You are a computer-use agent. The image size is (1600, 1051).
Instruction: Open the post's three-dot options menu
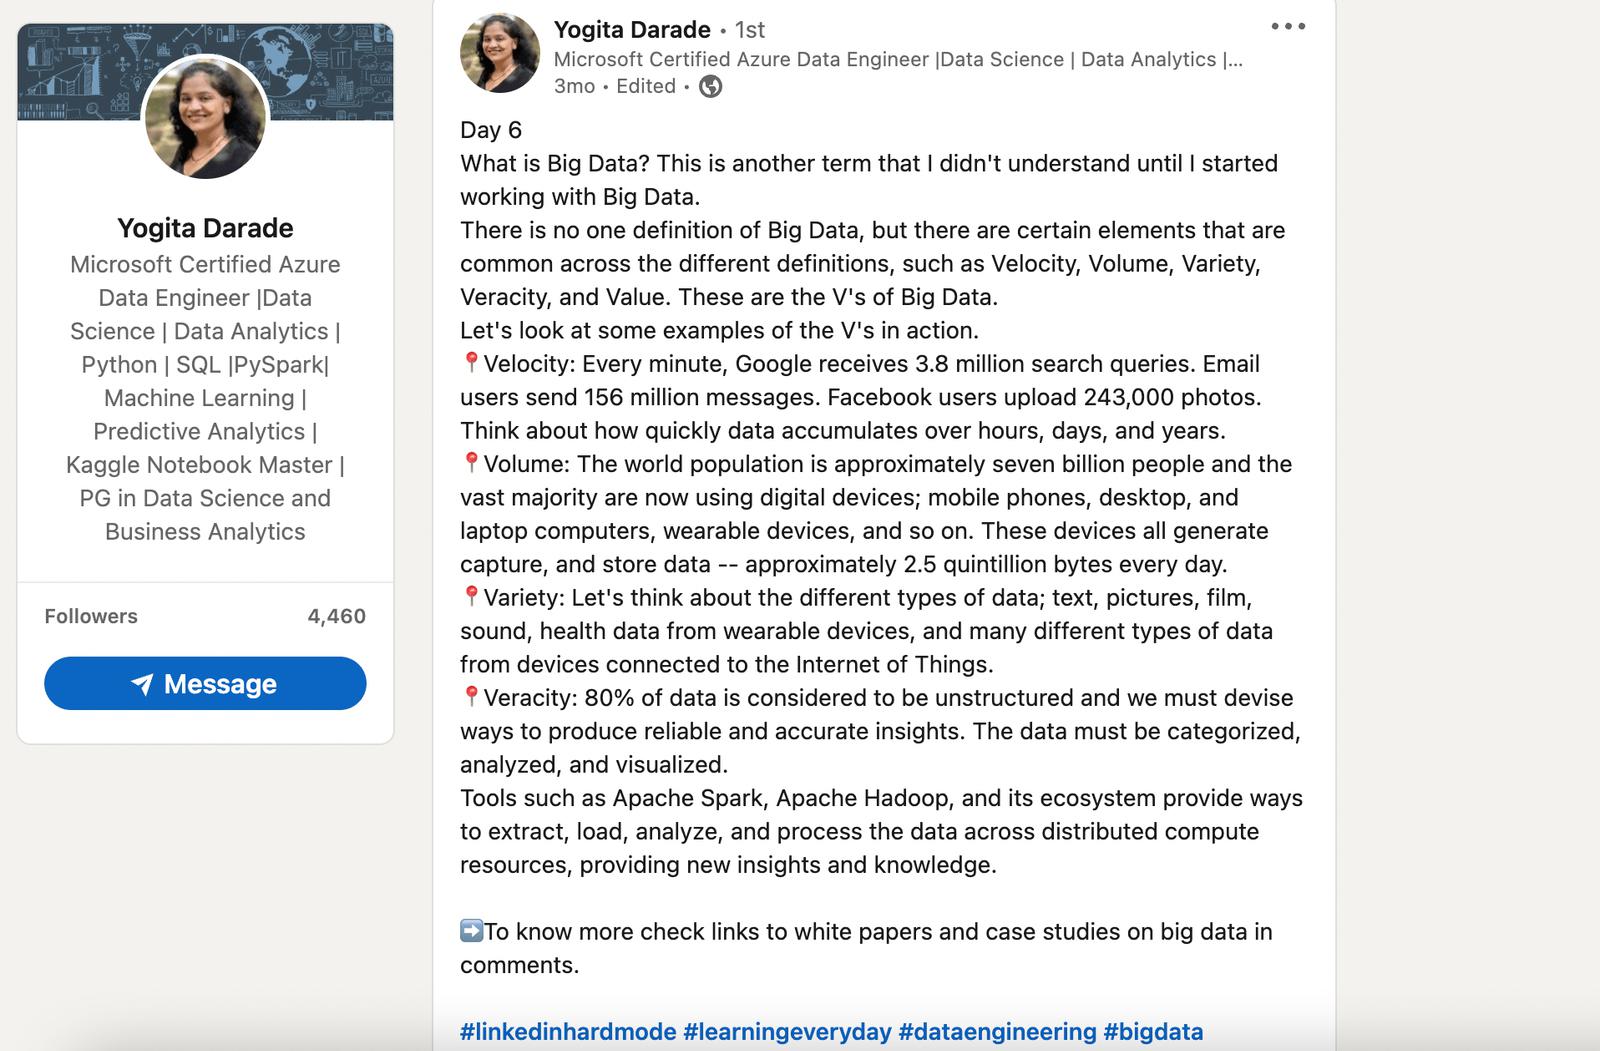1288,26
